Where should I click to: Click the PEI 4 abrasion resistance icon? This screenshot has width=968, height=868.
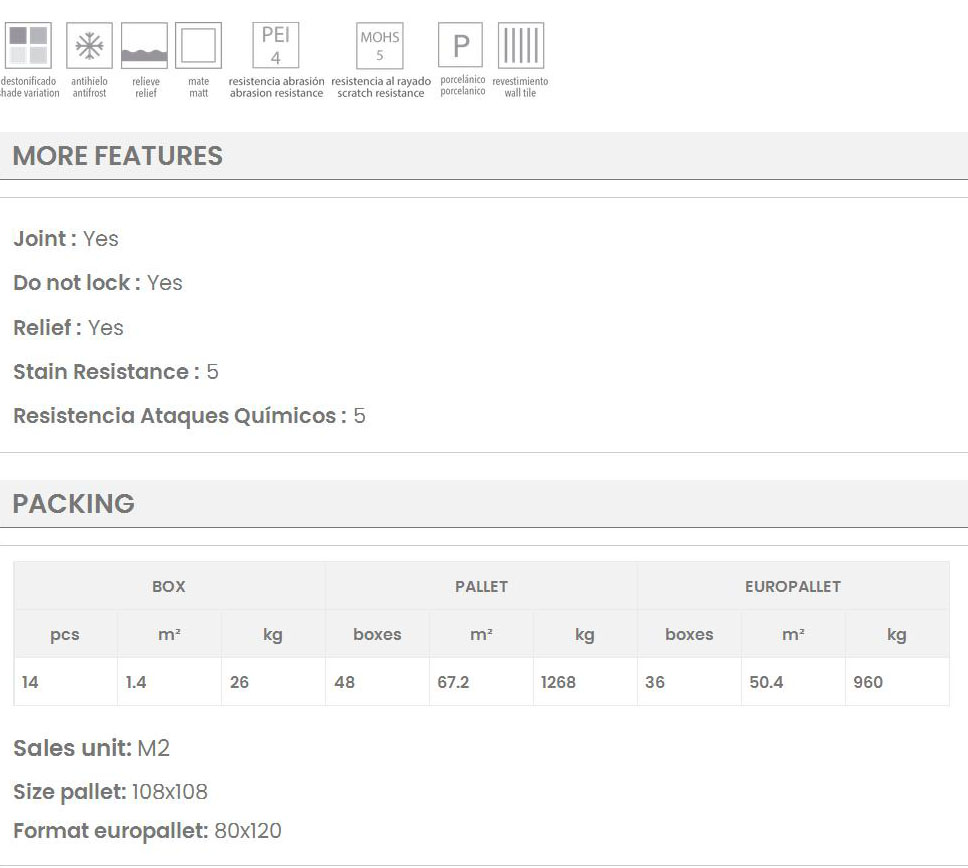tap(275, 46)
